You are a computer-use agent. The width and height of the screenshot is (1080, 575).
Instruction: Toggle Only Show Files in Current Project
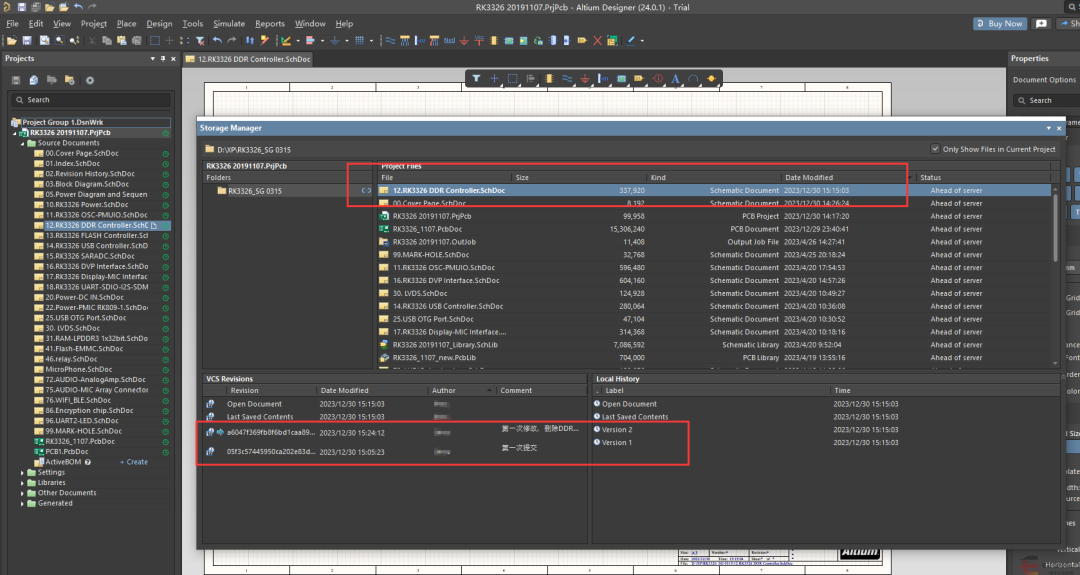point(936,149)
